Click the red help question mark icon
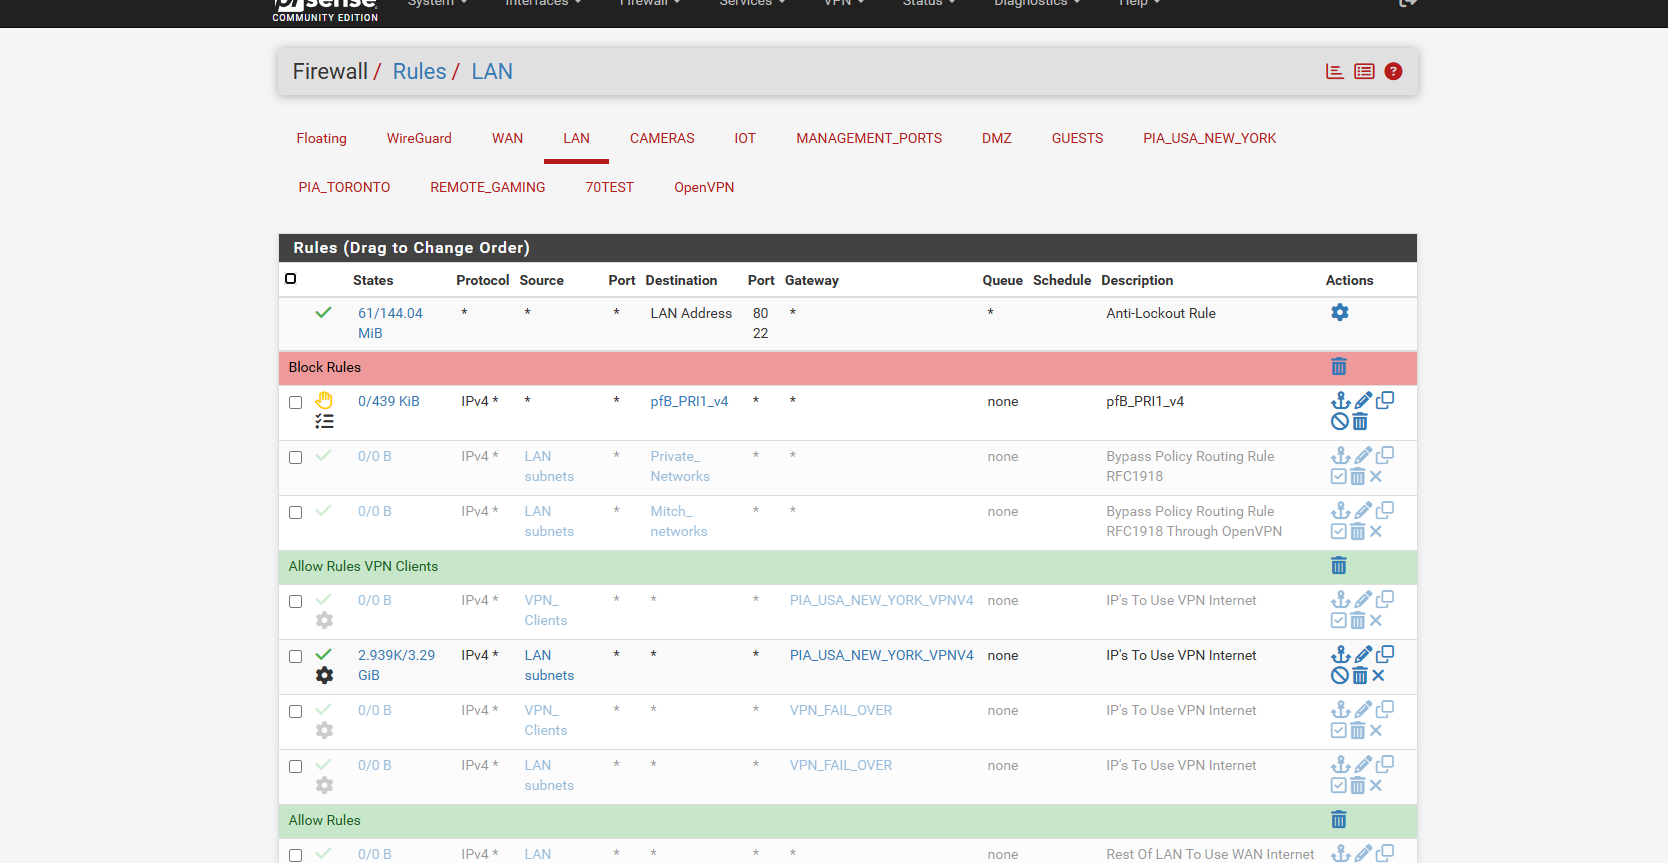1668x863 pixels. (x=1393, y=71)
